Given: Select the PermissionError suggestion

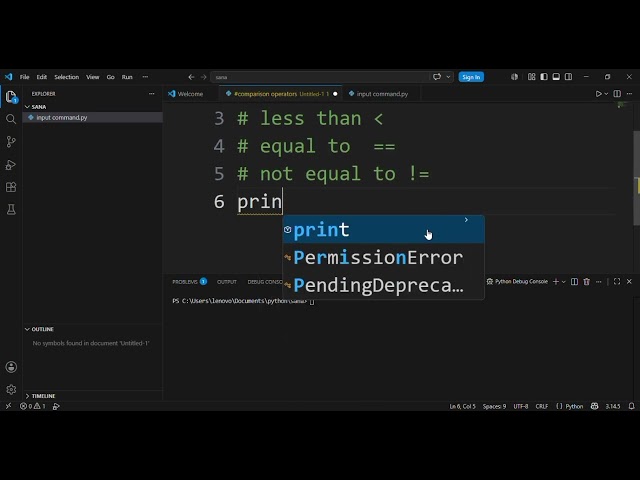Looking at the screenshot, I should tap(384, 258).
